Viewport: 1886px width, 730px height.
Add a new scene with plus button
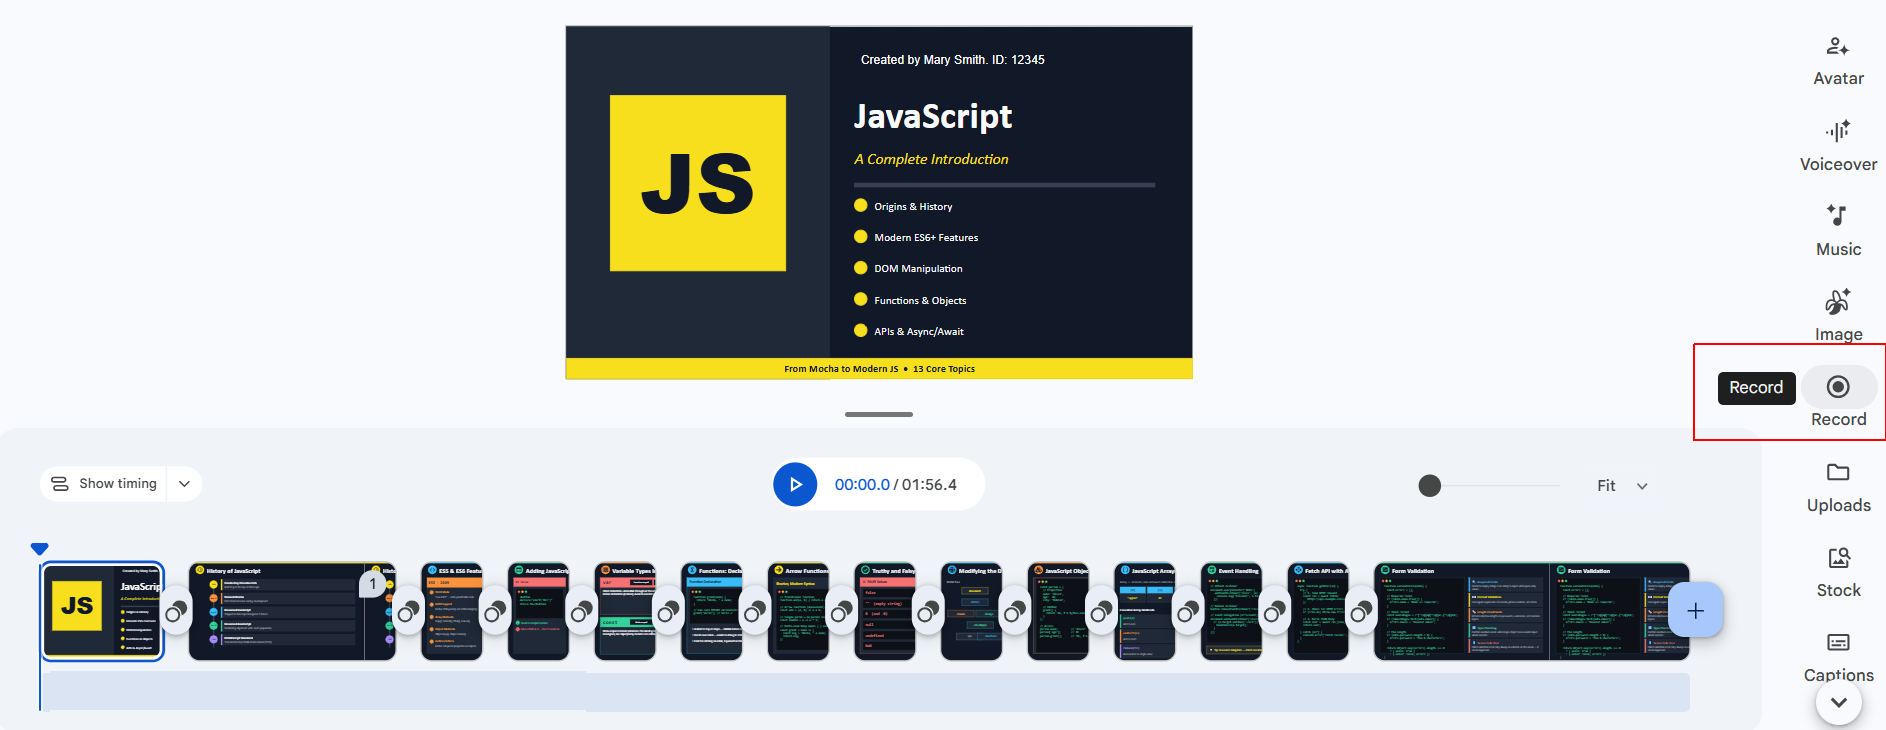[x=1695, y=611]
